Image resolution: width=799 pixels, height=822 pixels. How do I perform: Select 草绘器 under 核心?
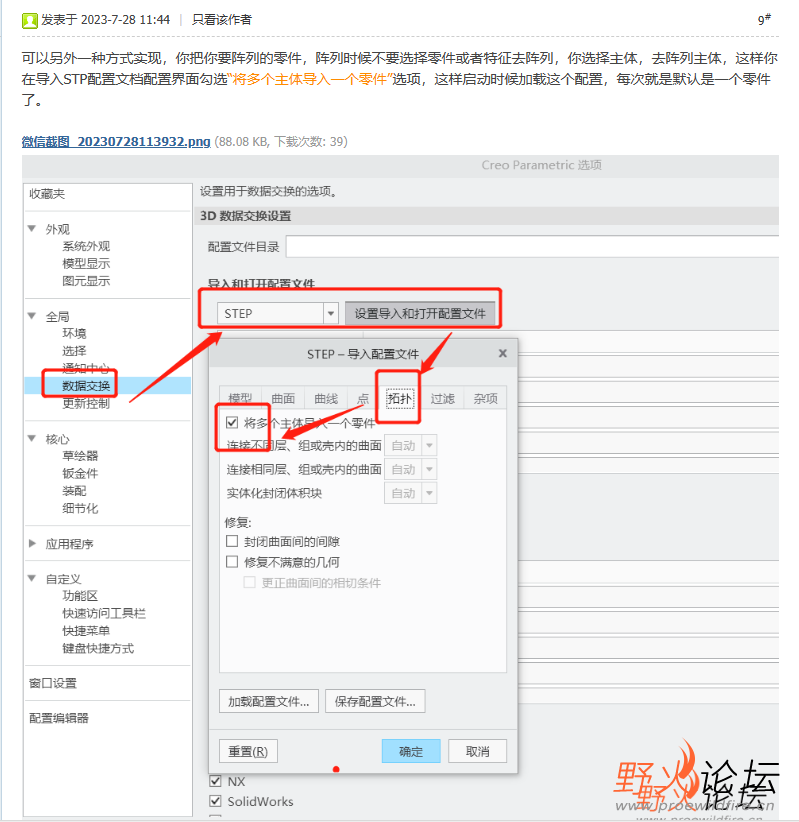80,456
